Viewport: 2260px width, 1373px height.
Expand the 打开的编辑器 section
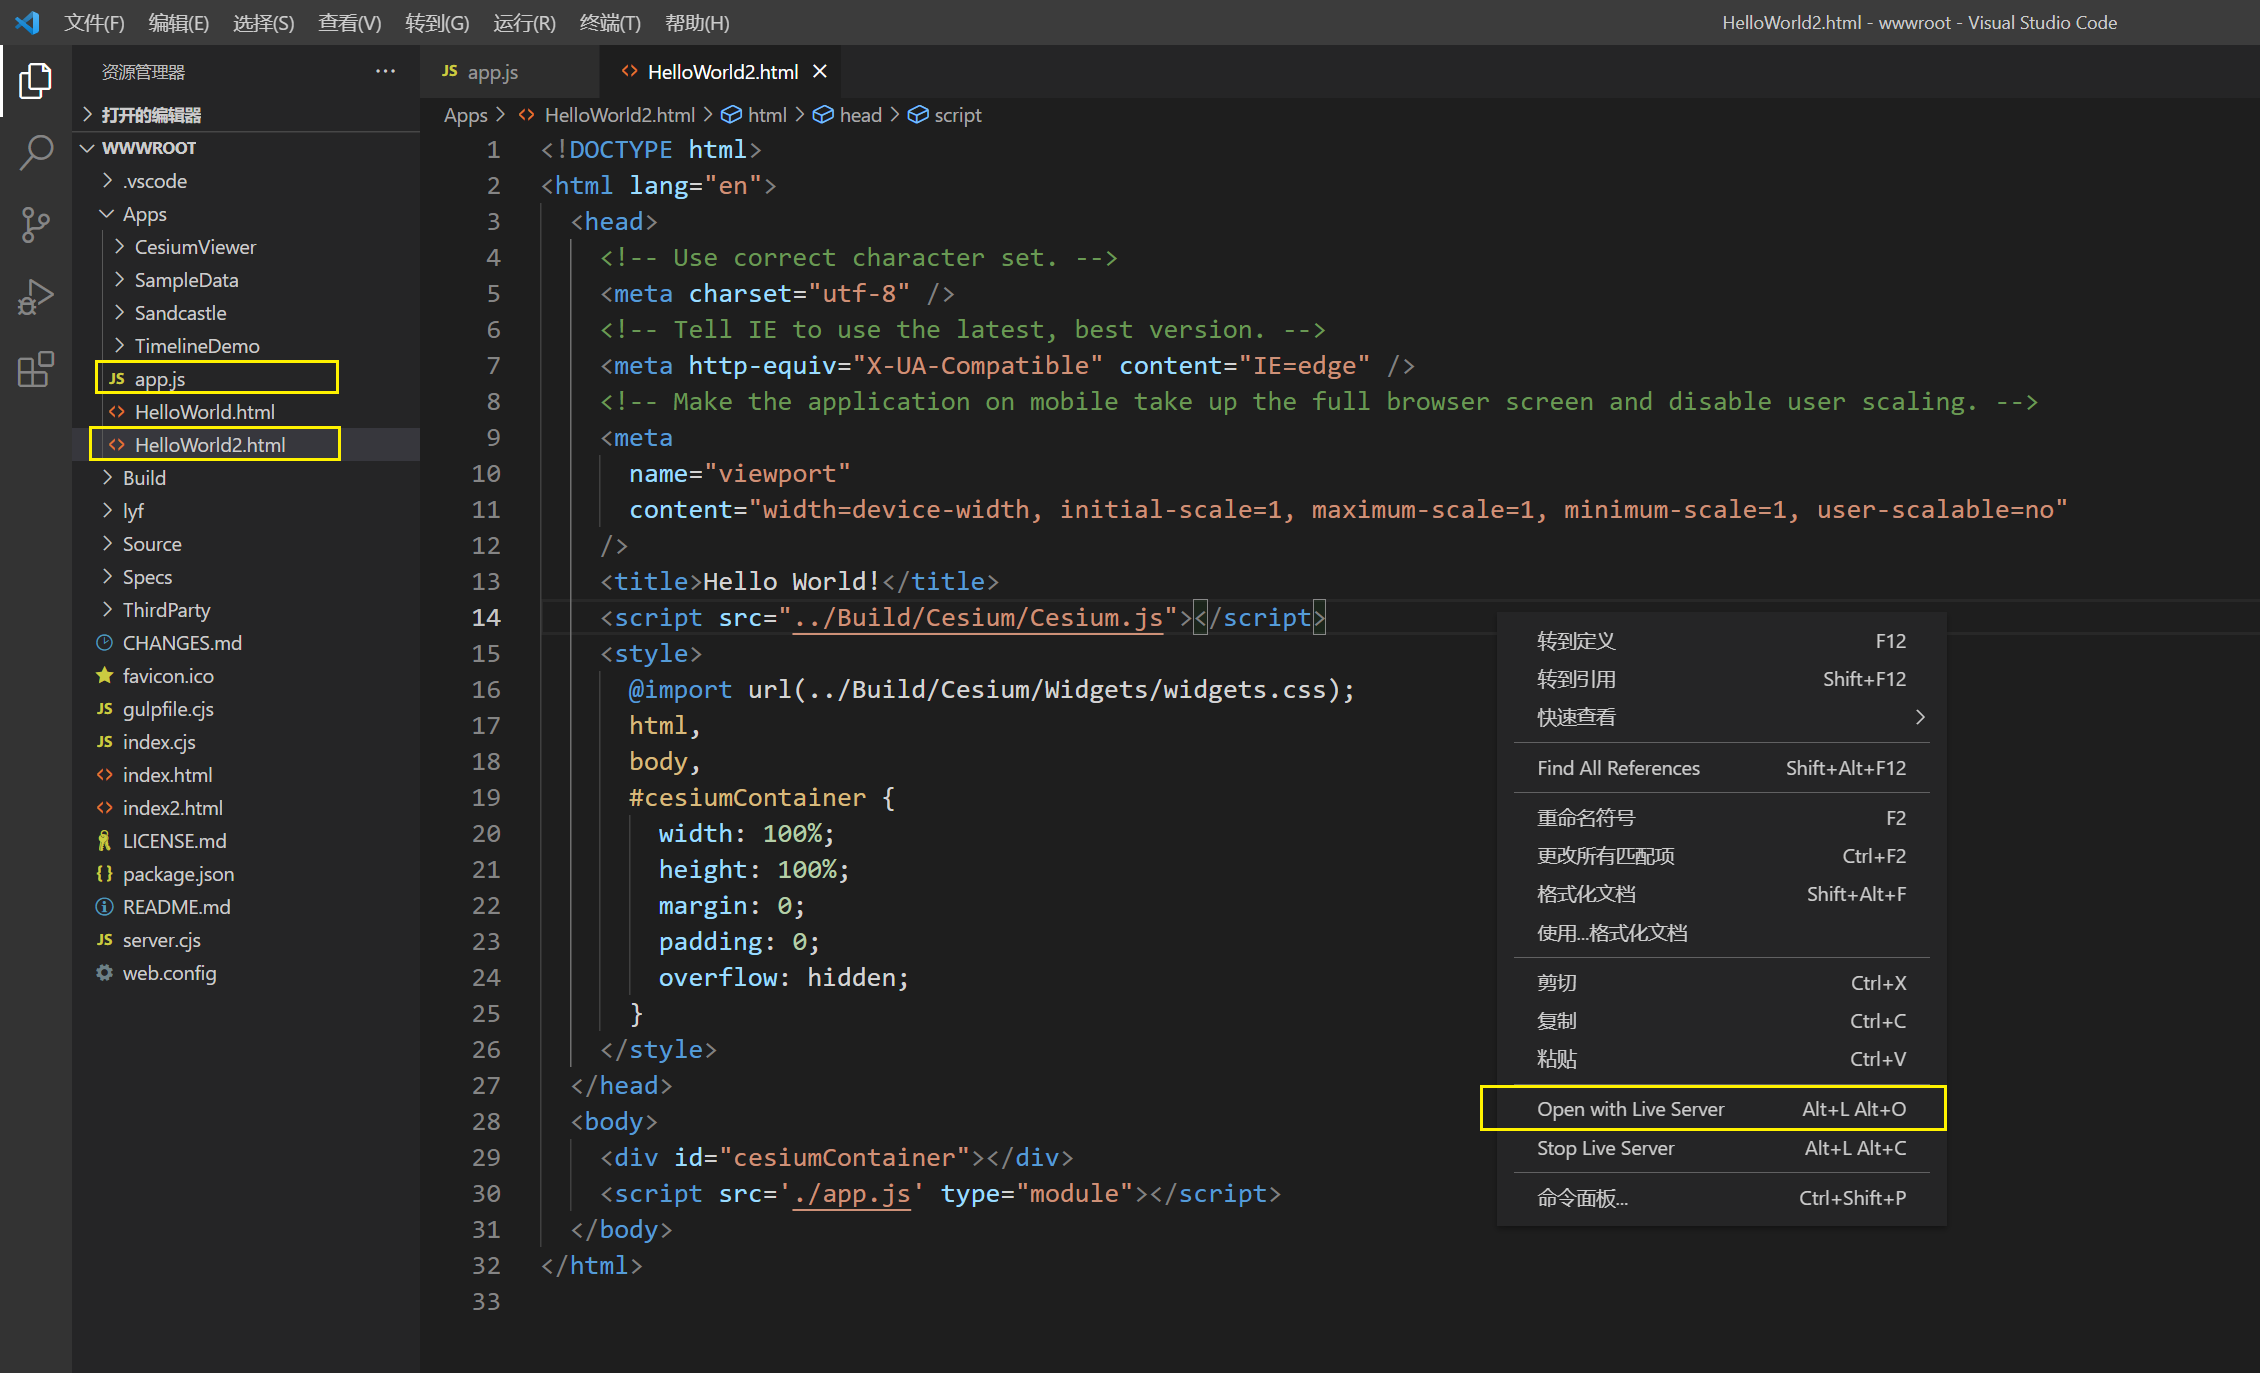point(88,115)
